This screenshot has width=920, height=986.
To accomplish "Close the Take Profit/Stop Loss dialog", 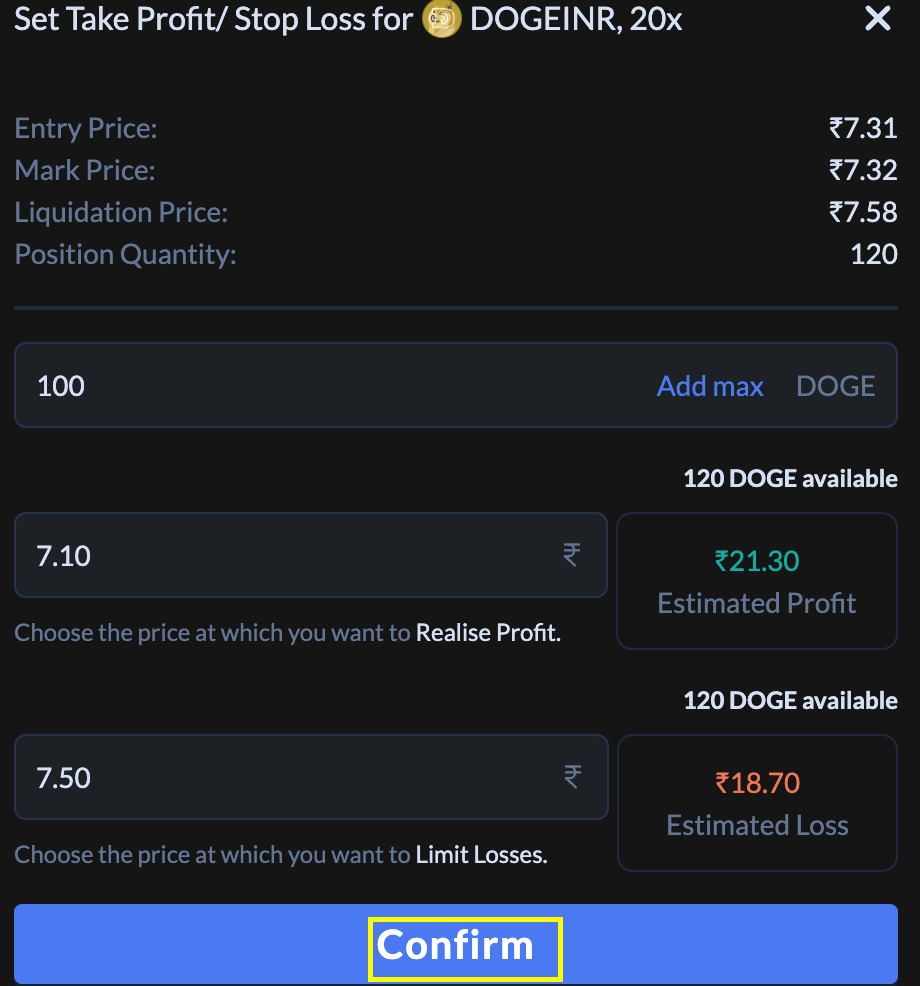I will [x=877, y=19].
